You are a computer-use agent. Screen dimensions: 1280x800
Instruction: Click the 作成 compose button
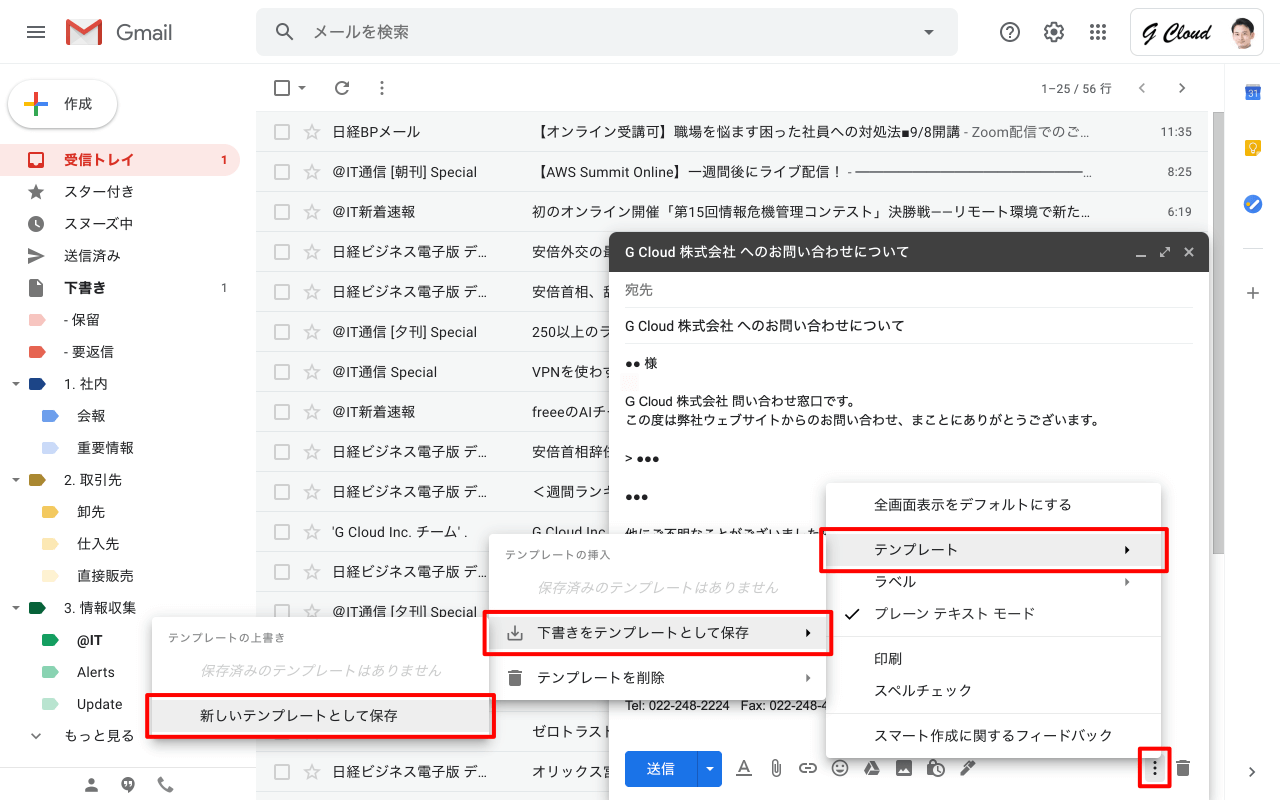pyautogui.click(x=63, y=104)
